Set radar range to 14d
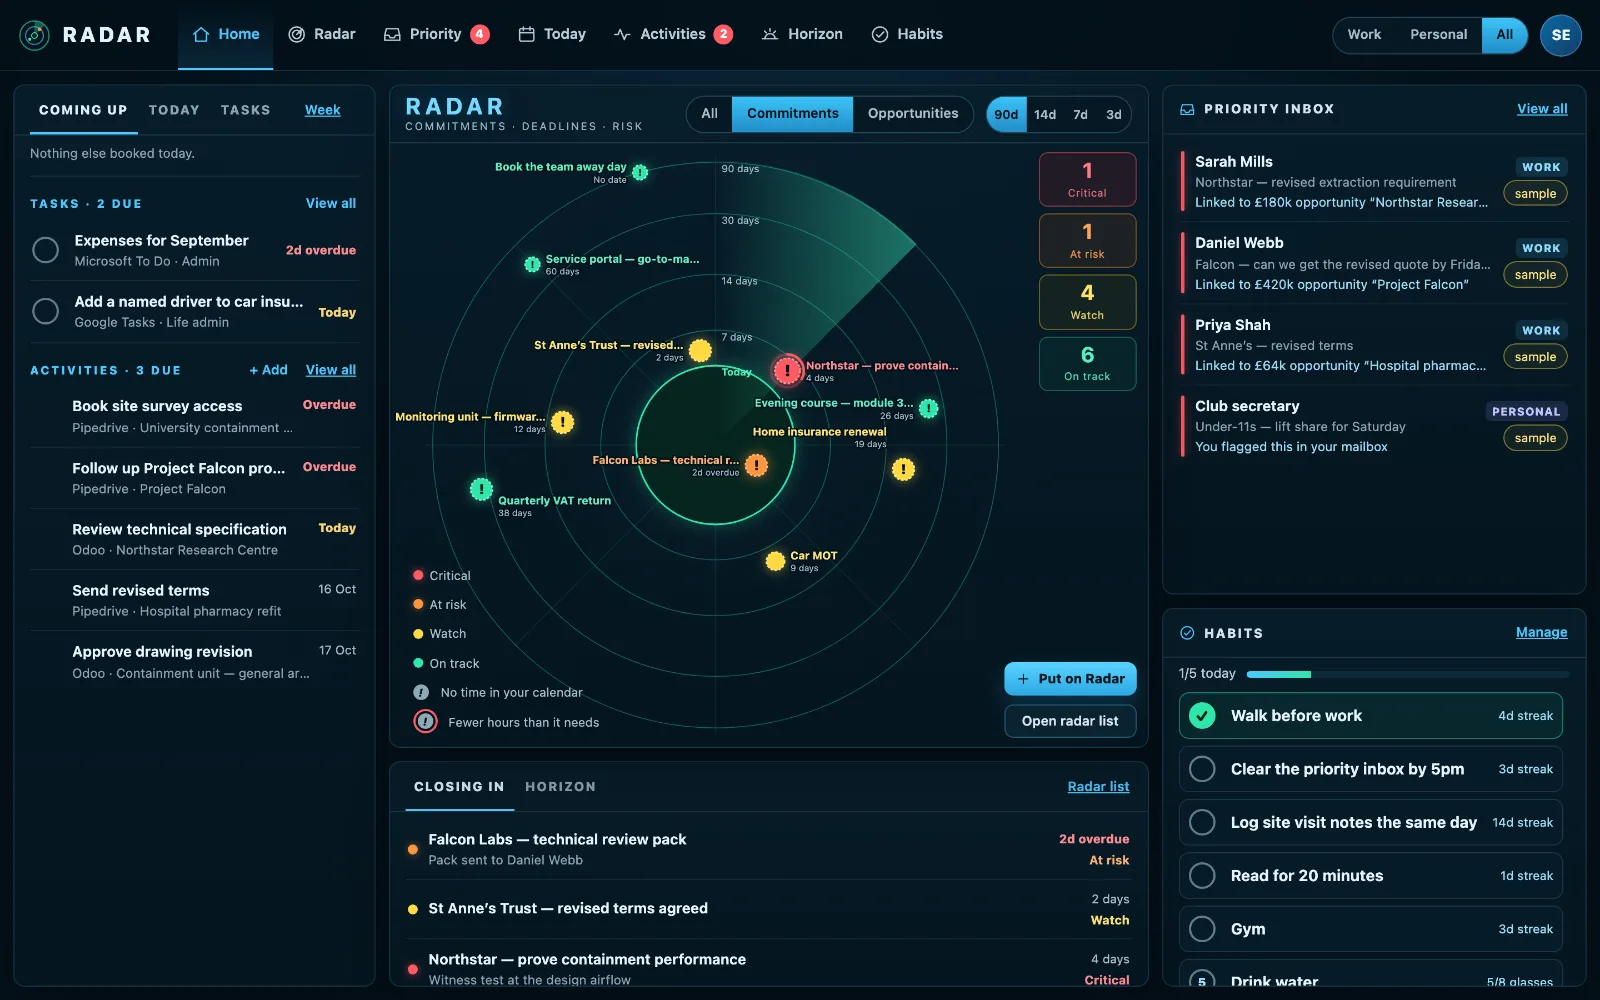The height and width of the screenshot is (1000, 1600). 1045,115
